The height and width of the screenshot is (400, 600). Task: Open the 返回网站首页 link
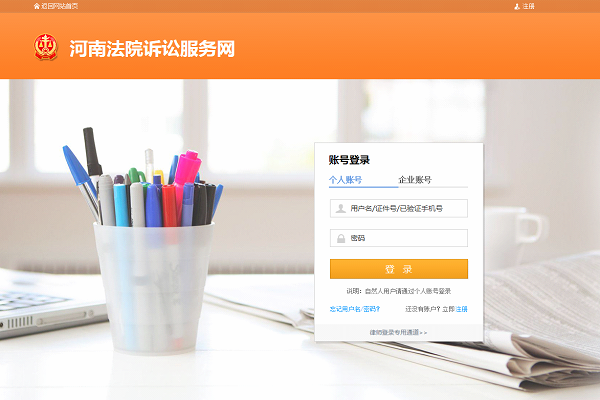59,6
